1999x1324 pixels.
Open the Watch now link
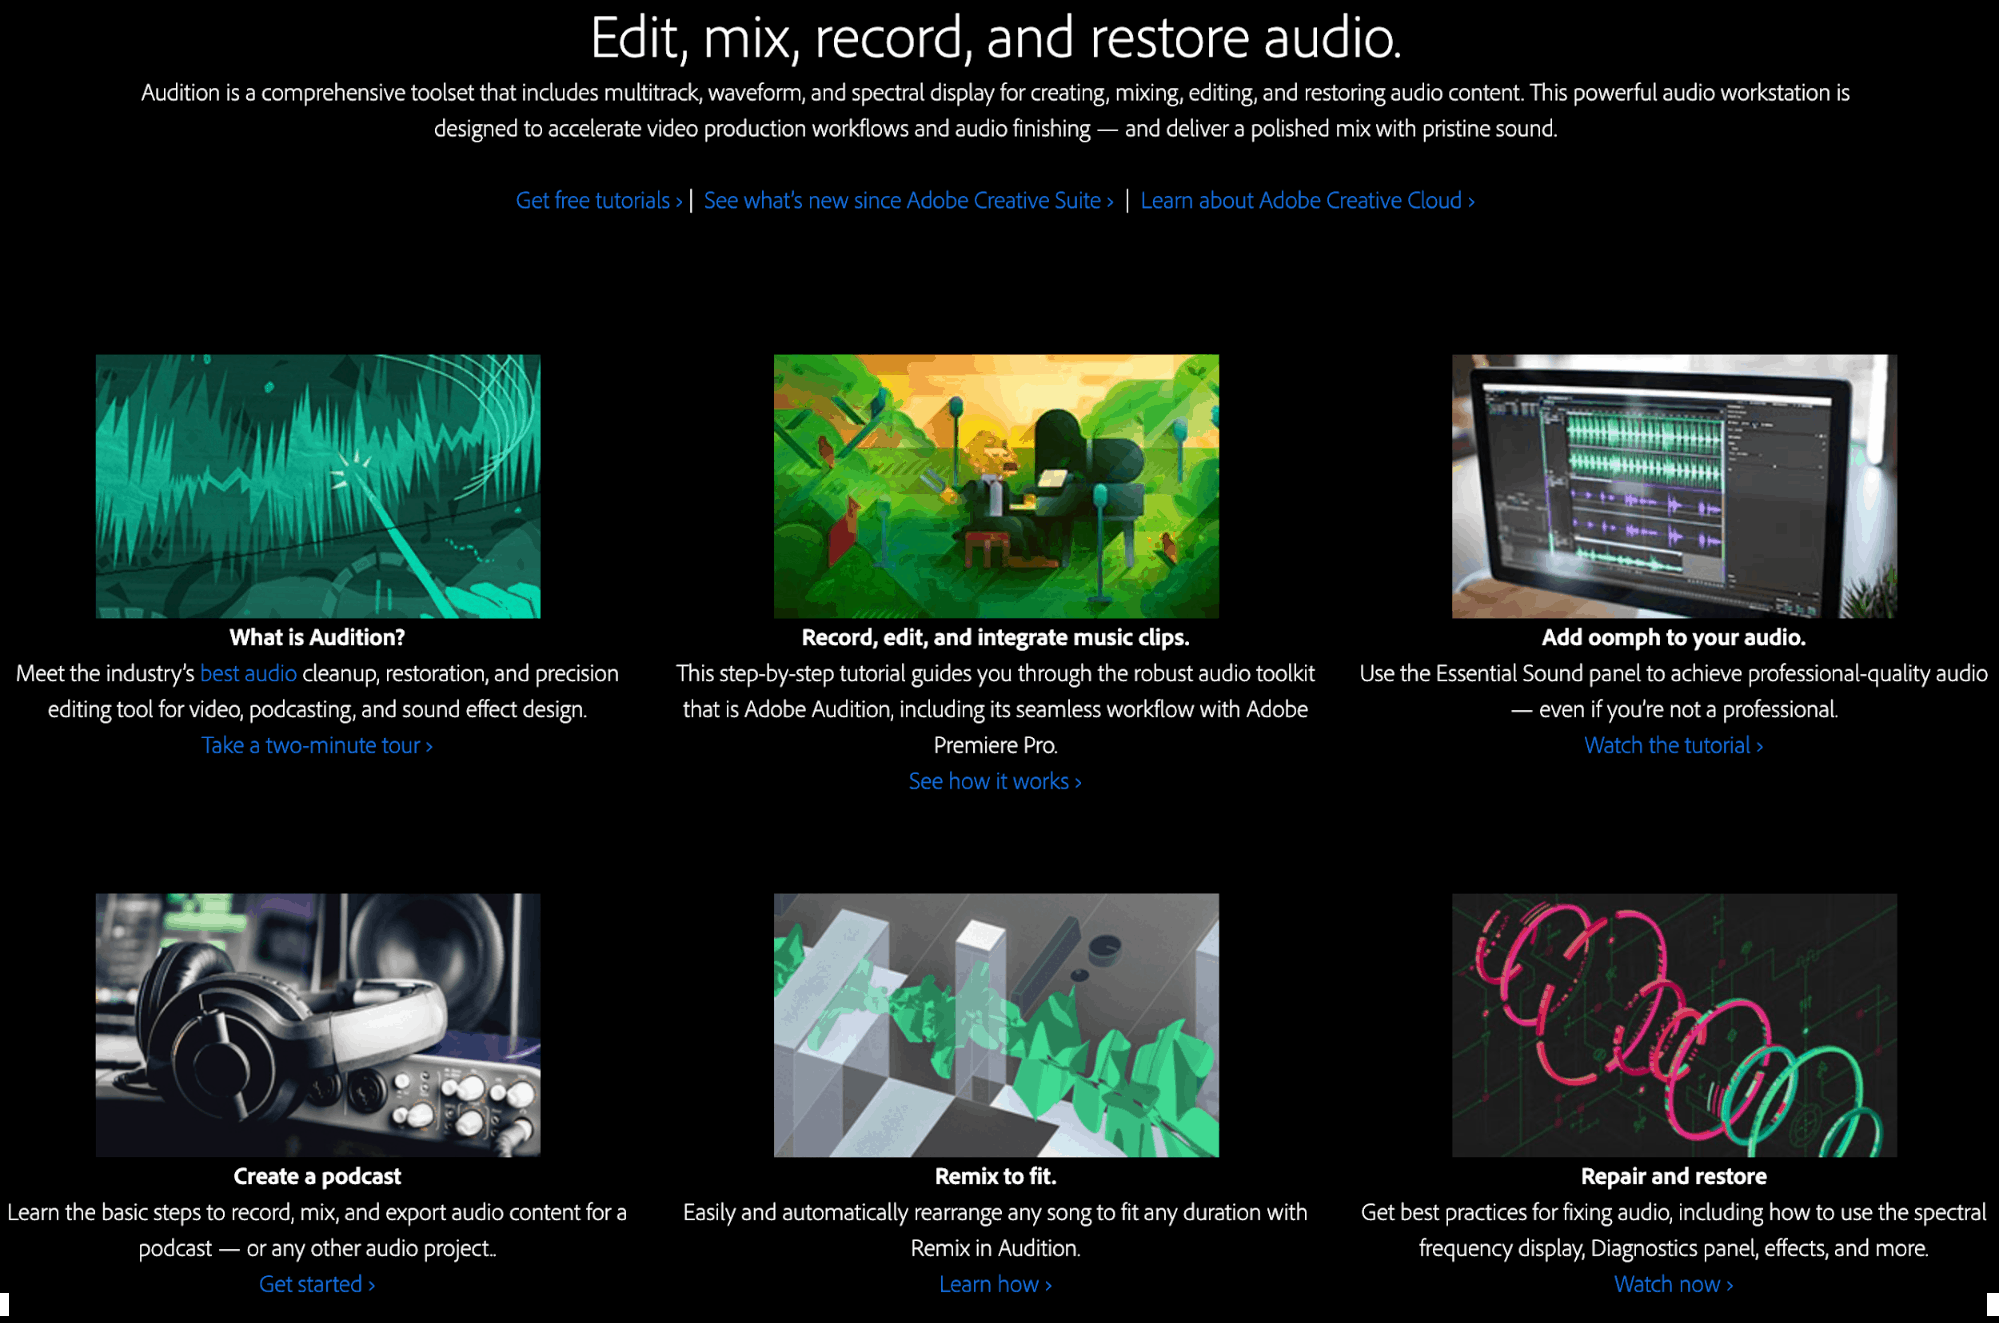tap(1673, 1285)
